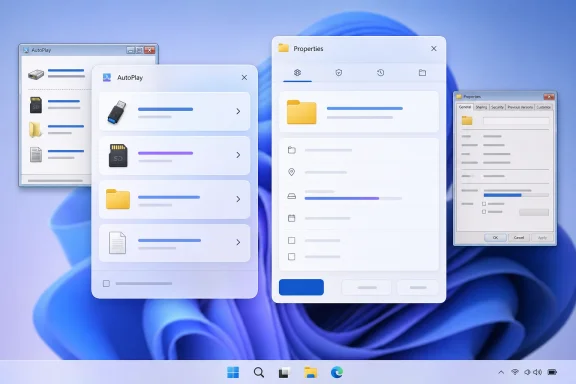The height and width of the screenshot is (384, 576).
Task: Click Apply in the classic Properties window
Action: click(x=542, y=238)
